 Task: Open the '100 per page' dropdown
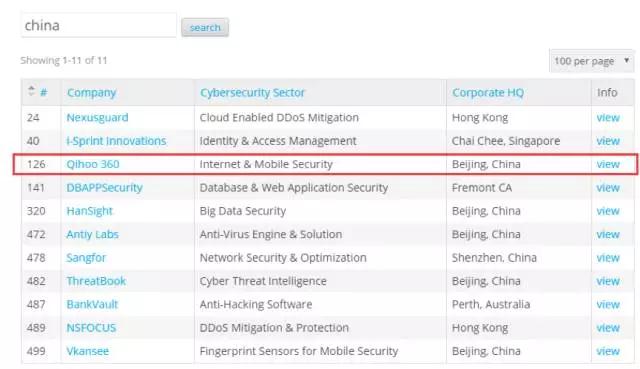pos(591,61)
